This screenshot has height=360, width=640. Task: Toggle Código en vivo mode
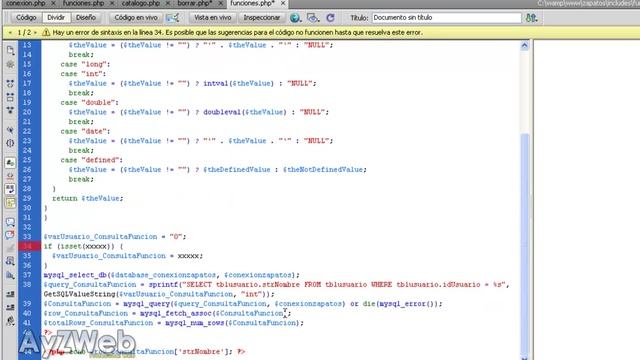coord(136,18)
